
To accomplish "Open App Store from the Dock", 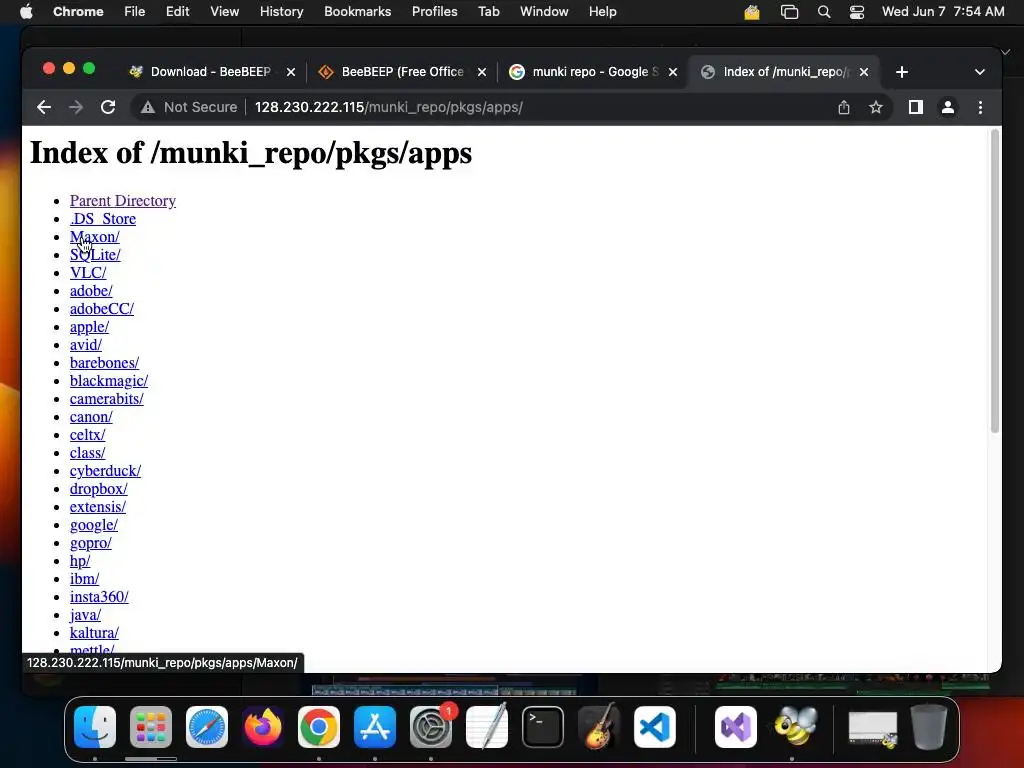I will 375,727.
